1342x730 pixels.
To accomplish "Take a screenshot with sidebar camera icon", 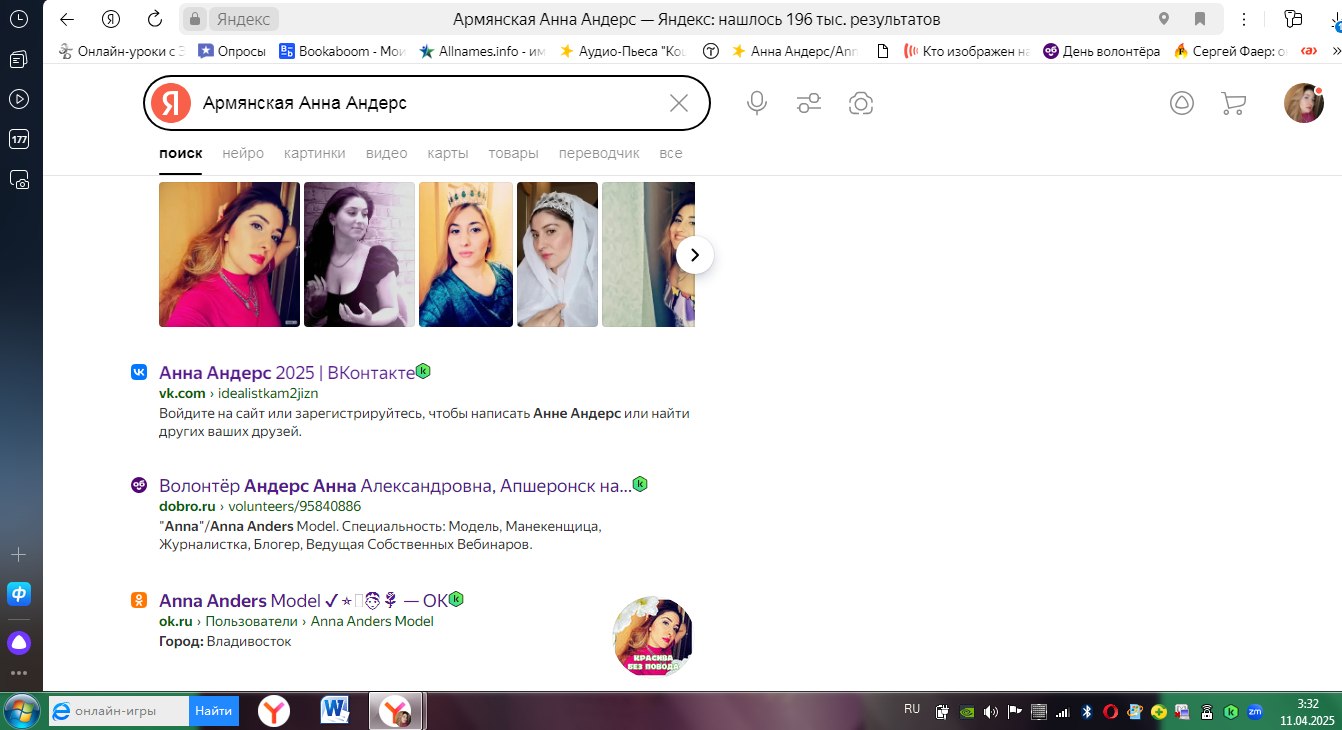I will point(18,180).
